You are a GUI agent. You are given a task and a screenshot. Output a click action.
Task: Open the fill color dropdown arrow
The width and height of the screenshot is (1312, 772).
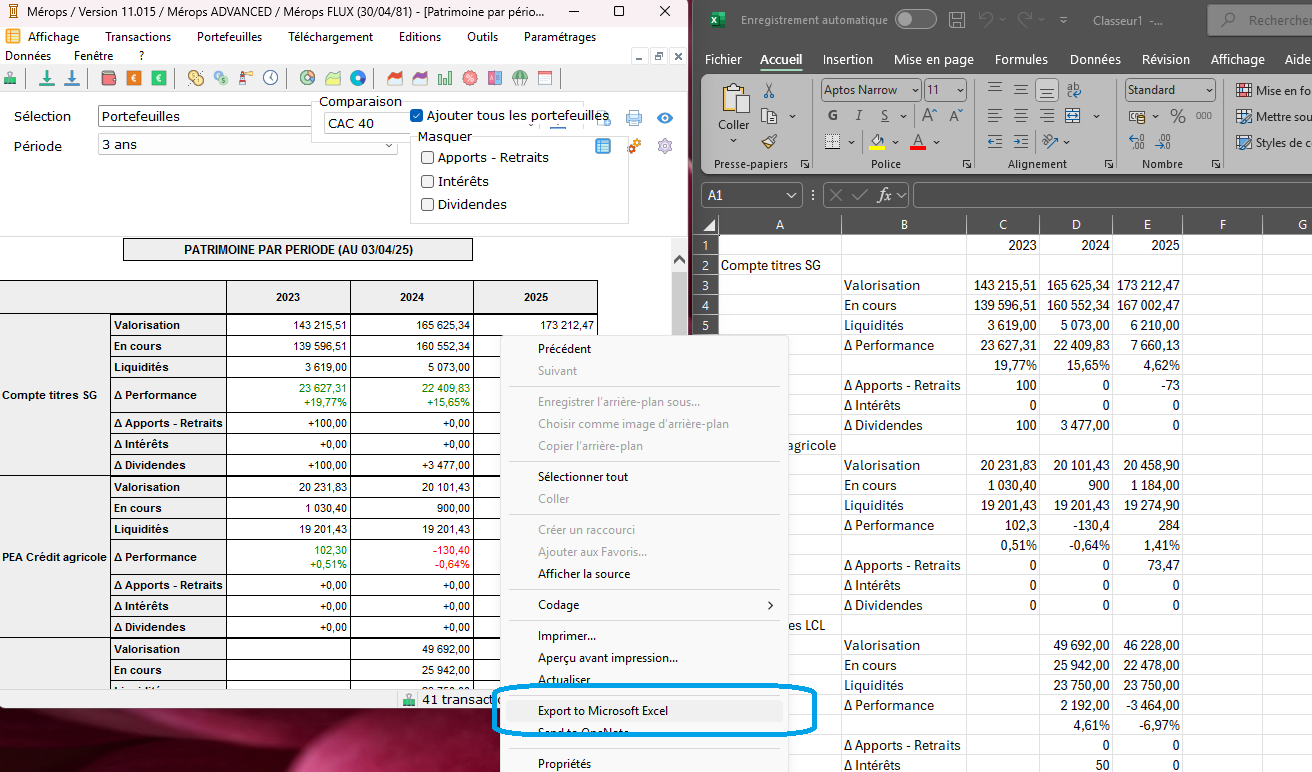click(896, 142)
